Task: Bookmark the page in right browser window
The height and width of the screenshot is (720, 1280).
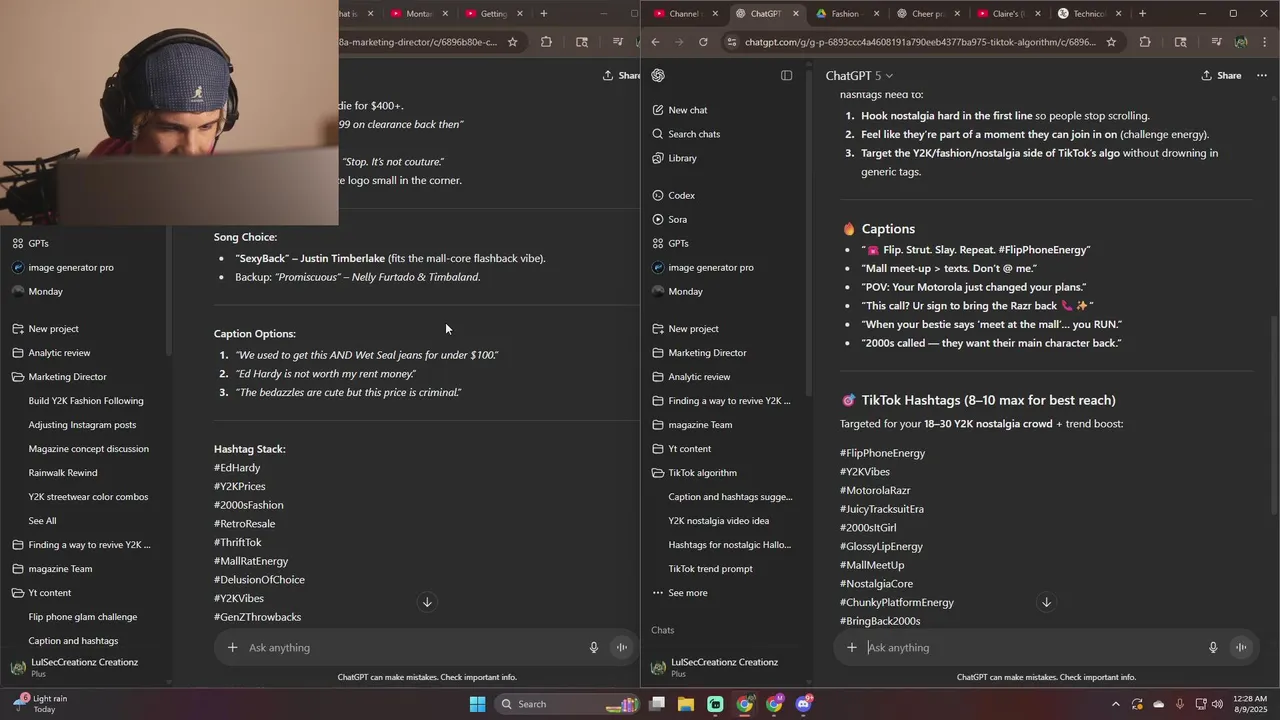Action: pos(1111,42)
